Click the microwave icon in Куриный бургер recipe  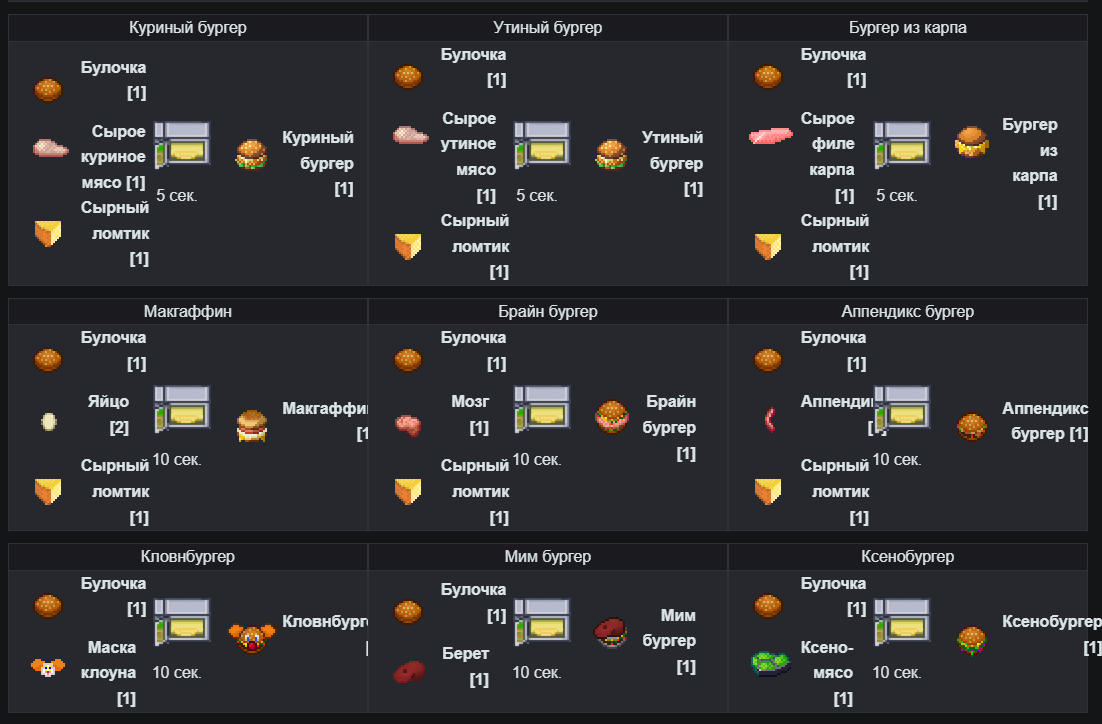pos(182,144)
